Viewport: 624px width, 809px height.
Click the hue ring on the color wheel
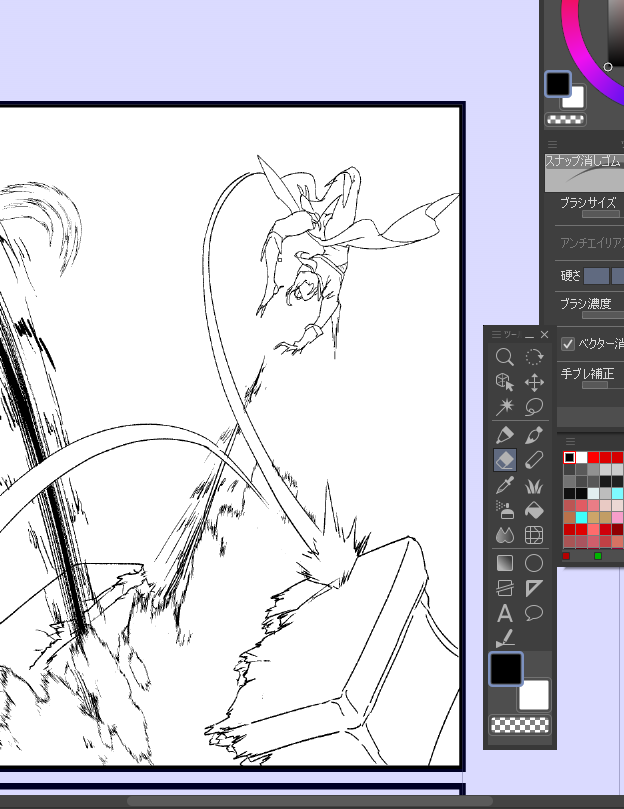pos(578,57)
